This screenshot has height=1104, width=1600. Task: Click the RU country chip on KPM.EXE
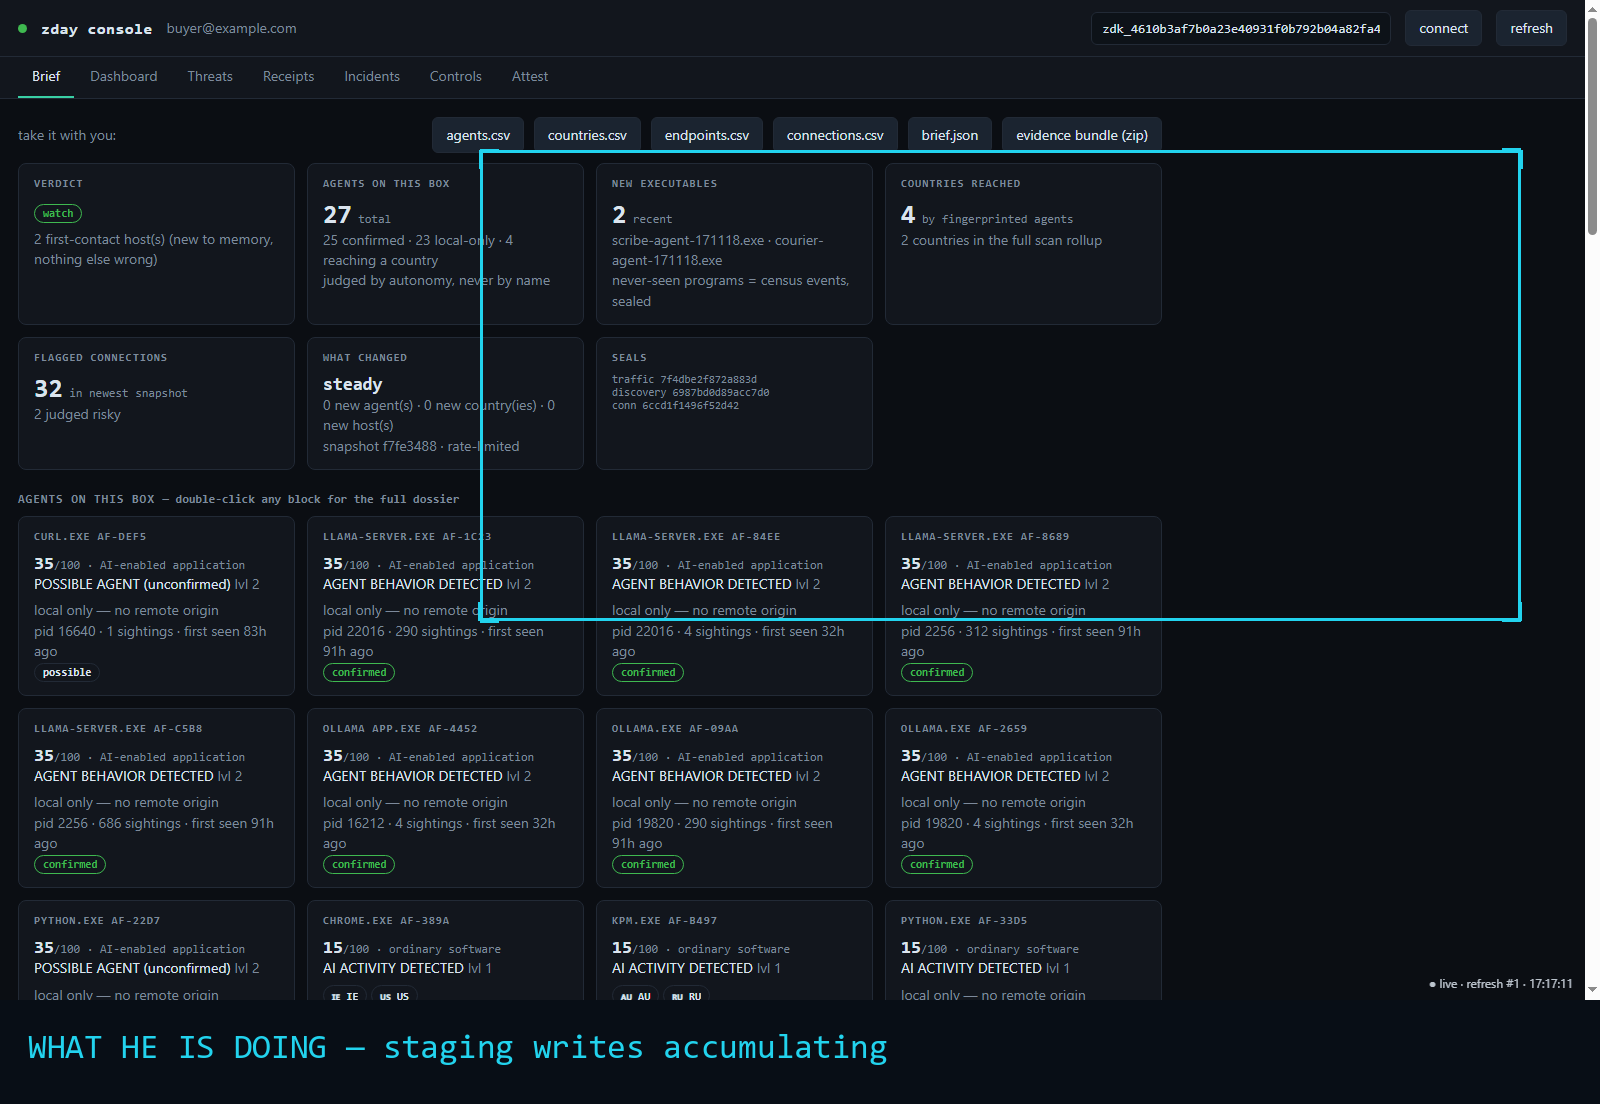tap(687, 996)
